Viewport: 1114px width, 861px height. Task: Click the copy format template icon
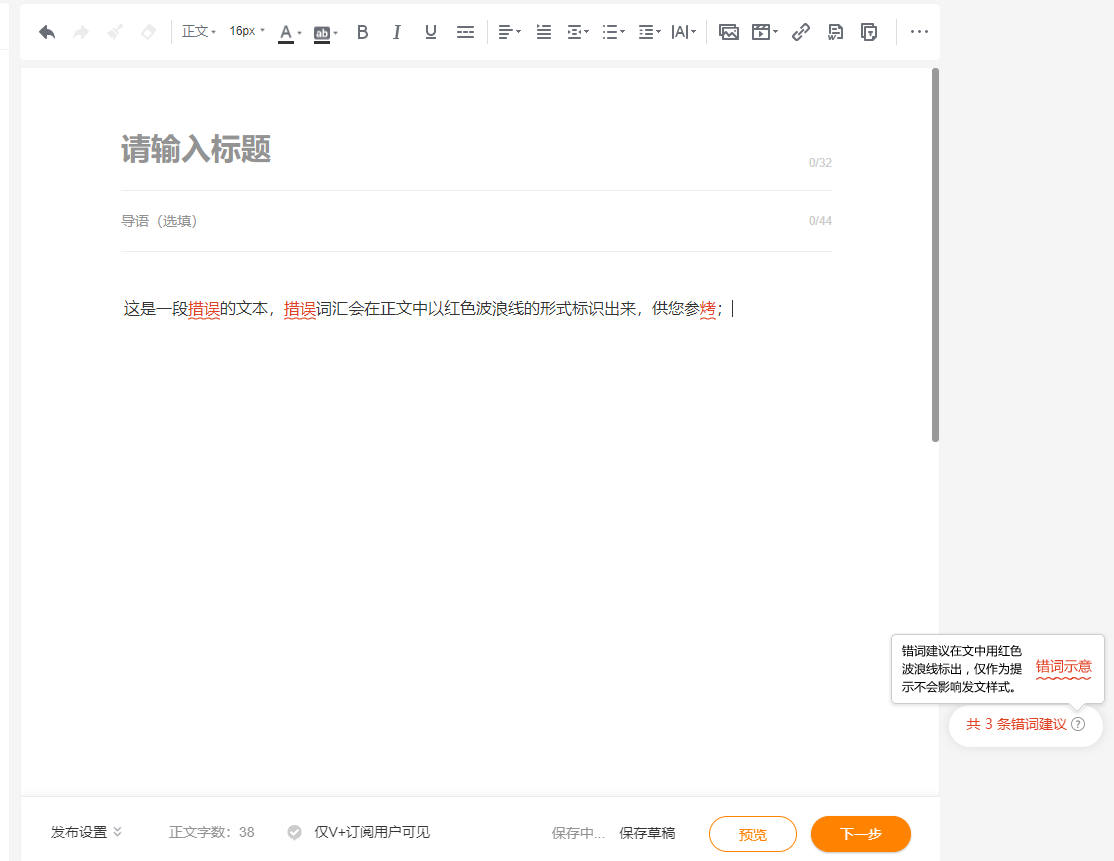(x=868, y=31)
